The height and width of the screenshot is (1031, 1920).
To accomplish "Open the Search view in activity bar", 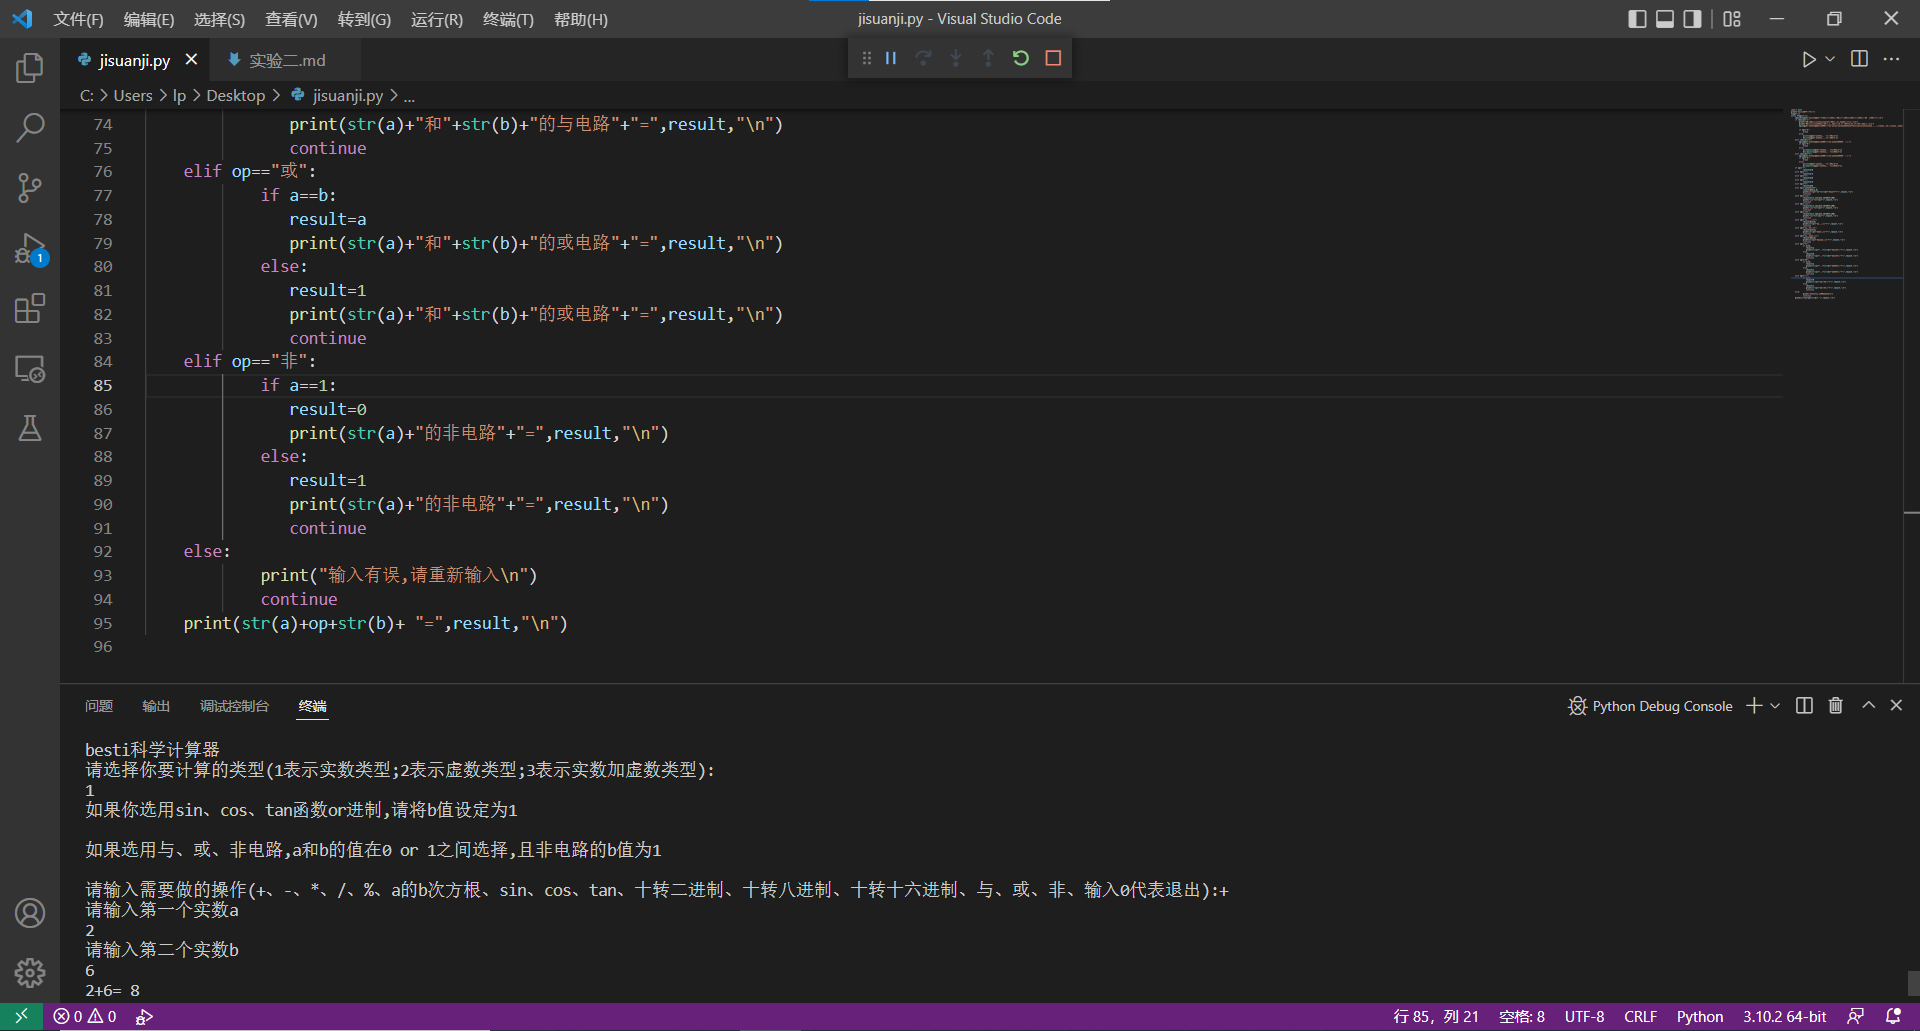I will (x=30, y=127).
